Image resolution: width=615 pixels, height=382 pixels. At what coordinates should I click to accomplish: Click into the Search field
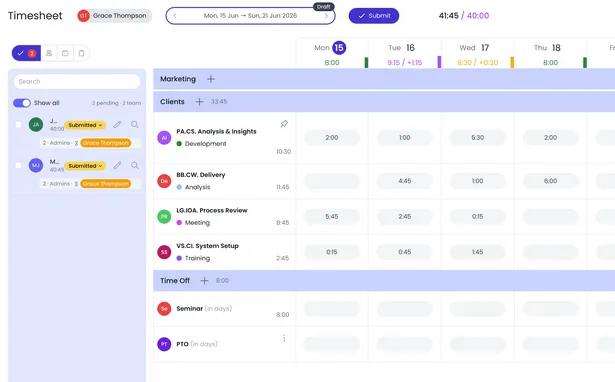point(77,82)
